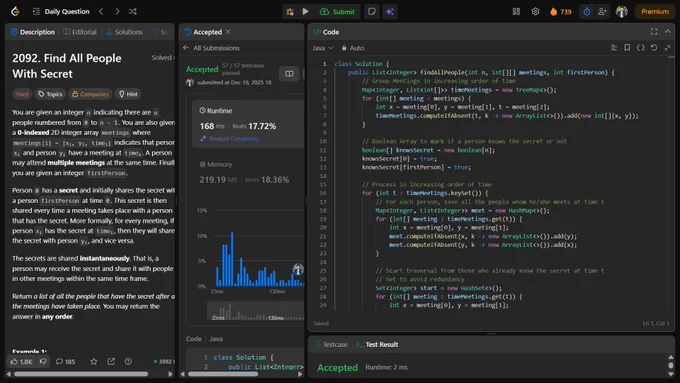
Task: Open the profile avatar menu
Action: [x=621, y=12]
